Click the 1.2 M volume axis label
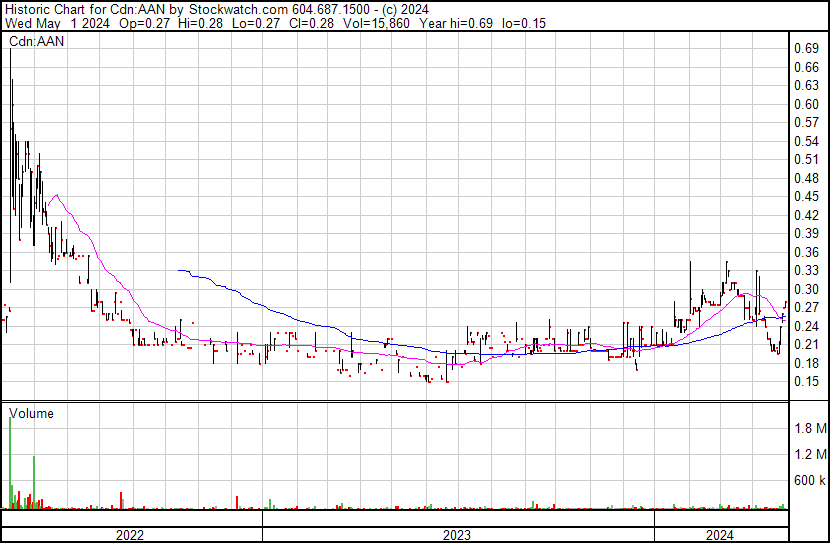This screenshot has height=543, width=830. 809,455
